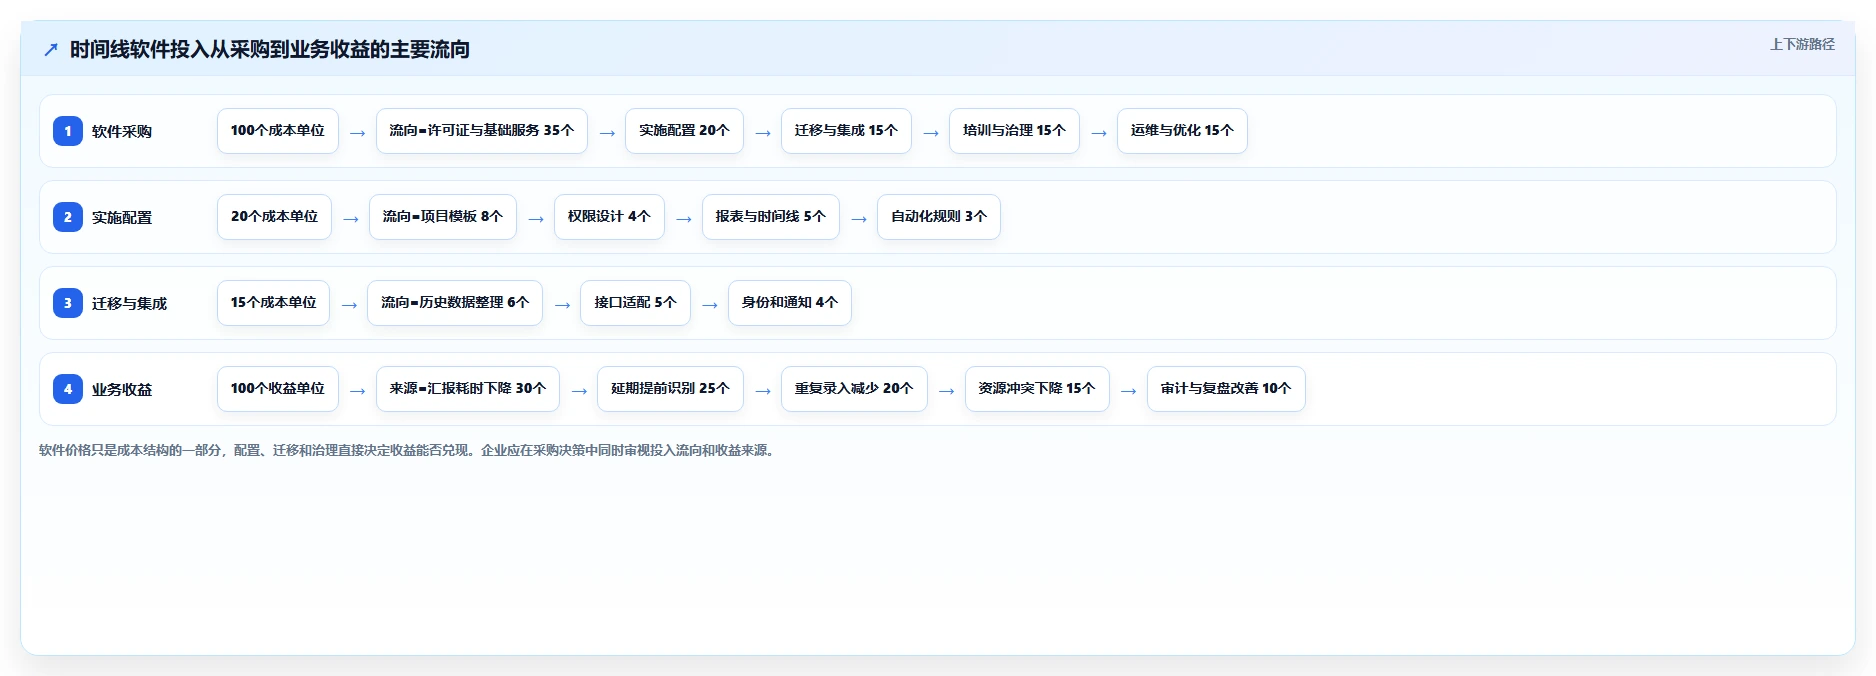Click the 流向=项目模板 8个 chip
This screenshot has height=676, width=1876.
[443, 217]
